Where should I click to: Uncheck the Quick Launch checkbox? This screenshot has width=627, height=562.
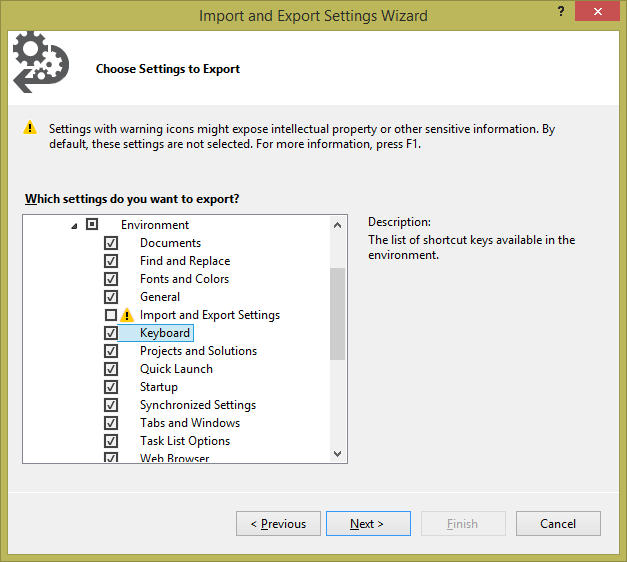111,369
